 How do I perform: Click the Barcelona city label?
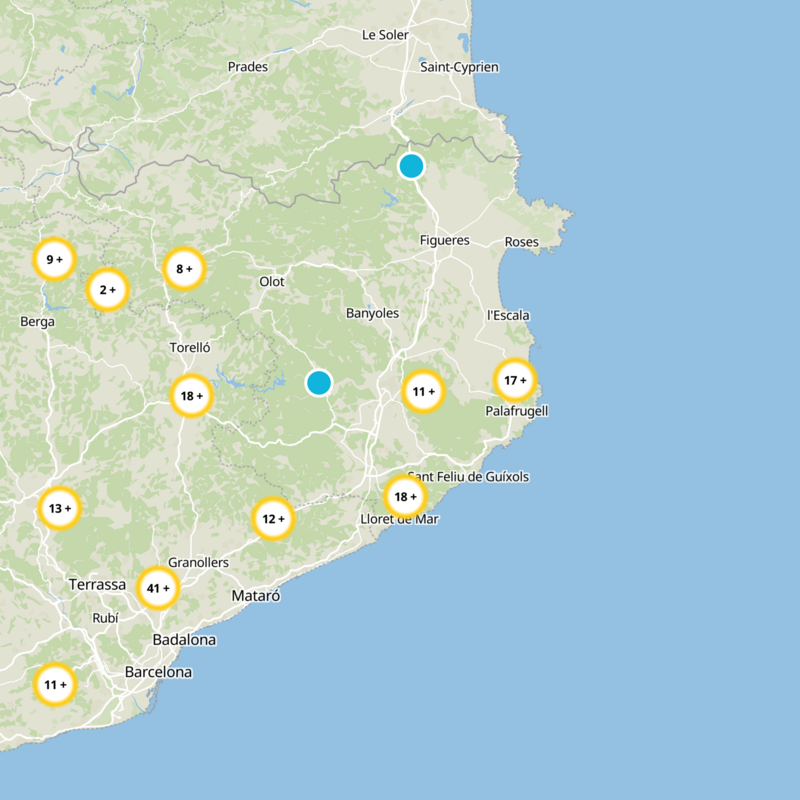coord(159,672)
